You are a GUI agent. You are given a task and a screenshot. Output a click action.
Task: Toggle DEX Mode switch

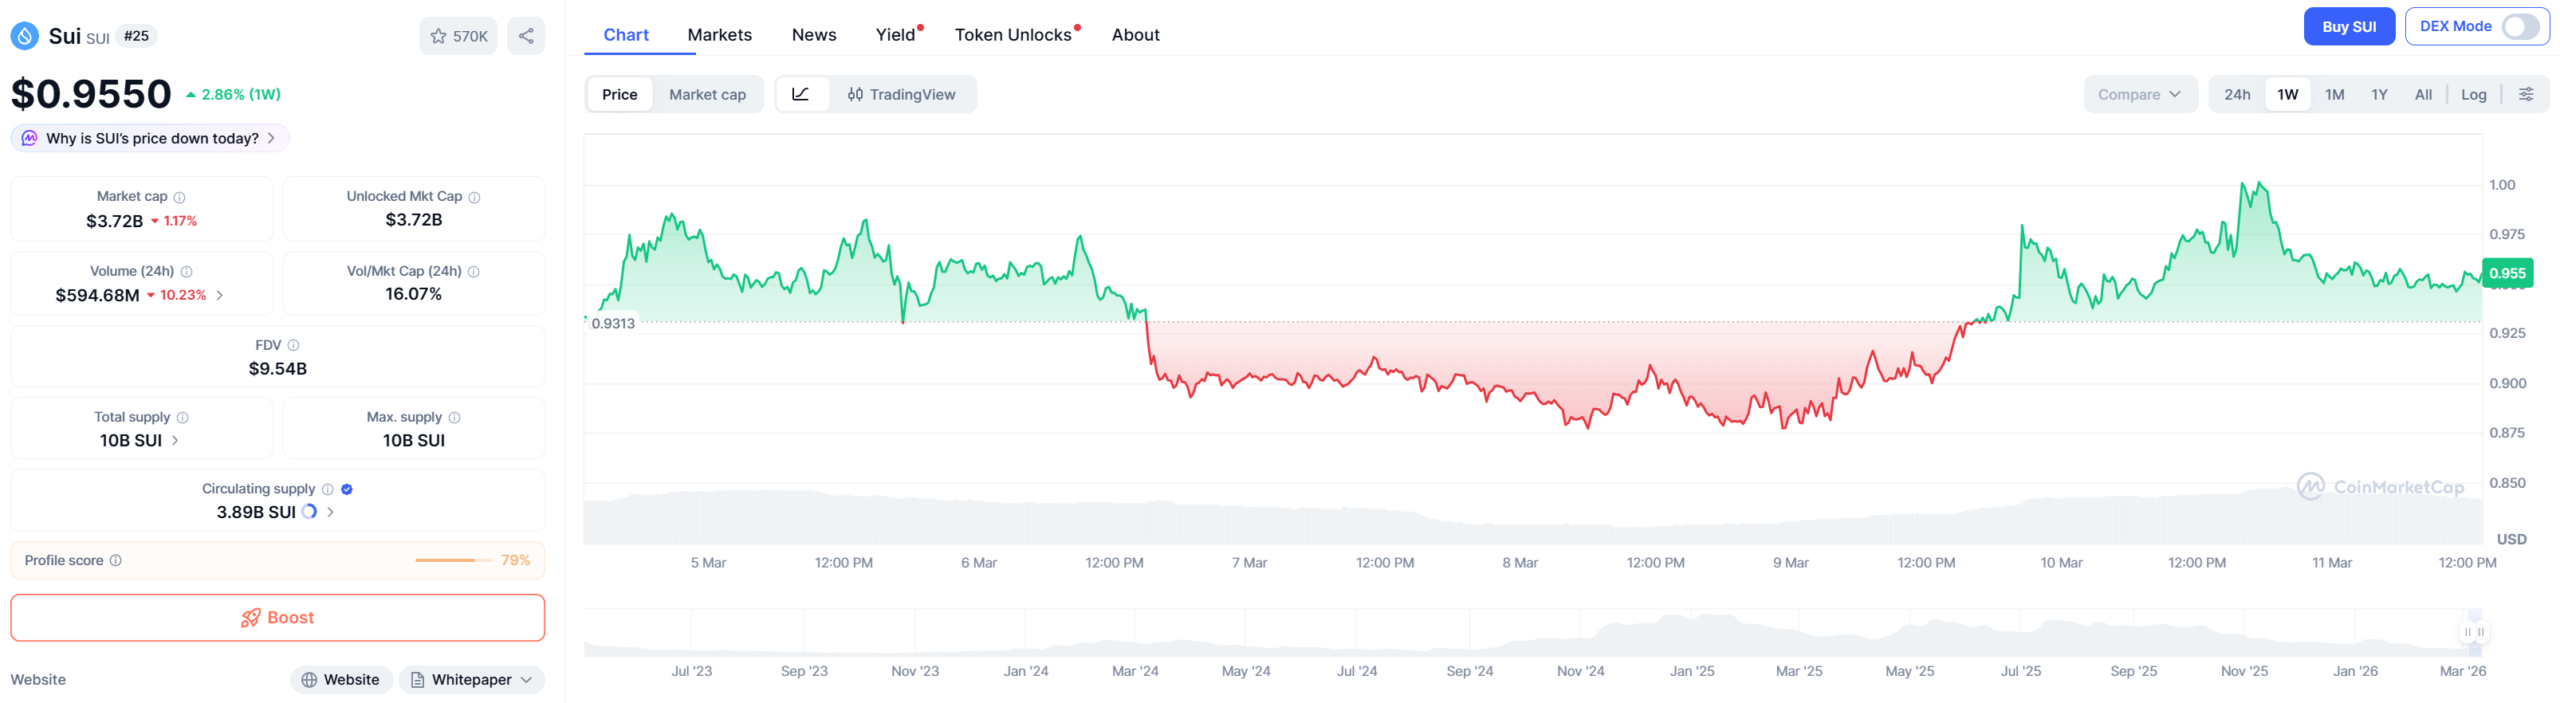2519,27
